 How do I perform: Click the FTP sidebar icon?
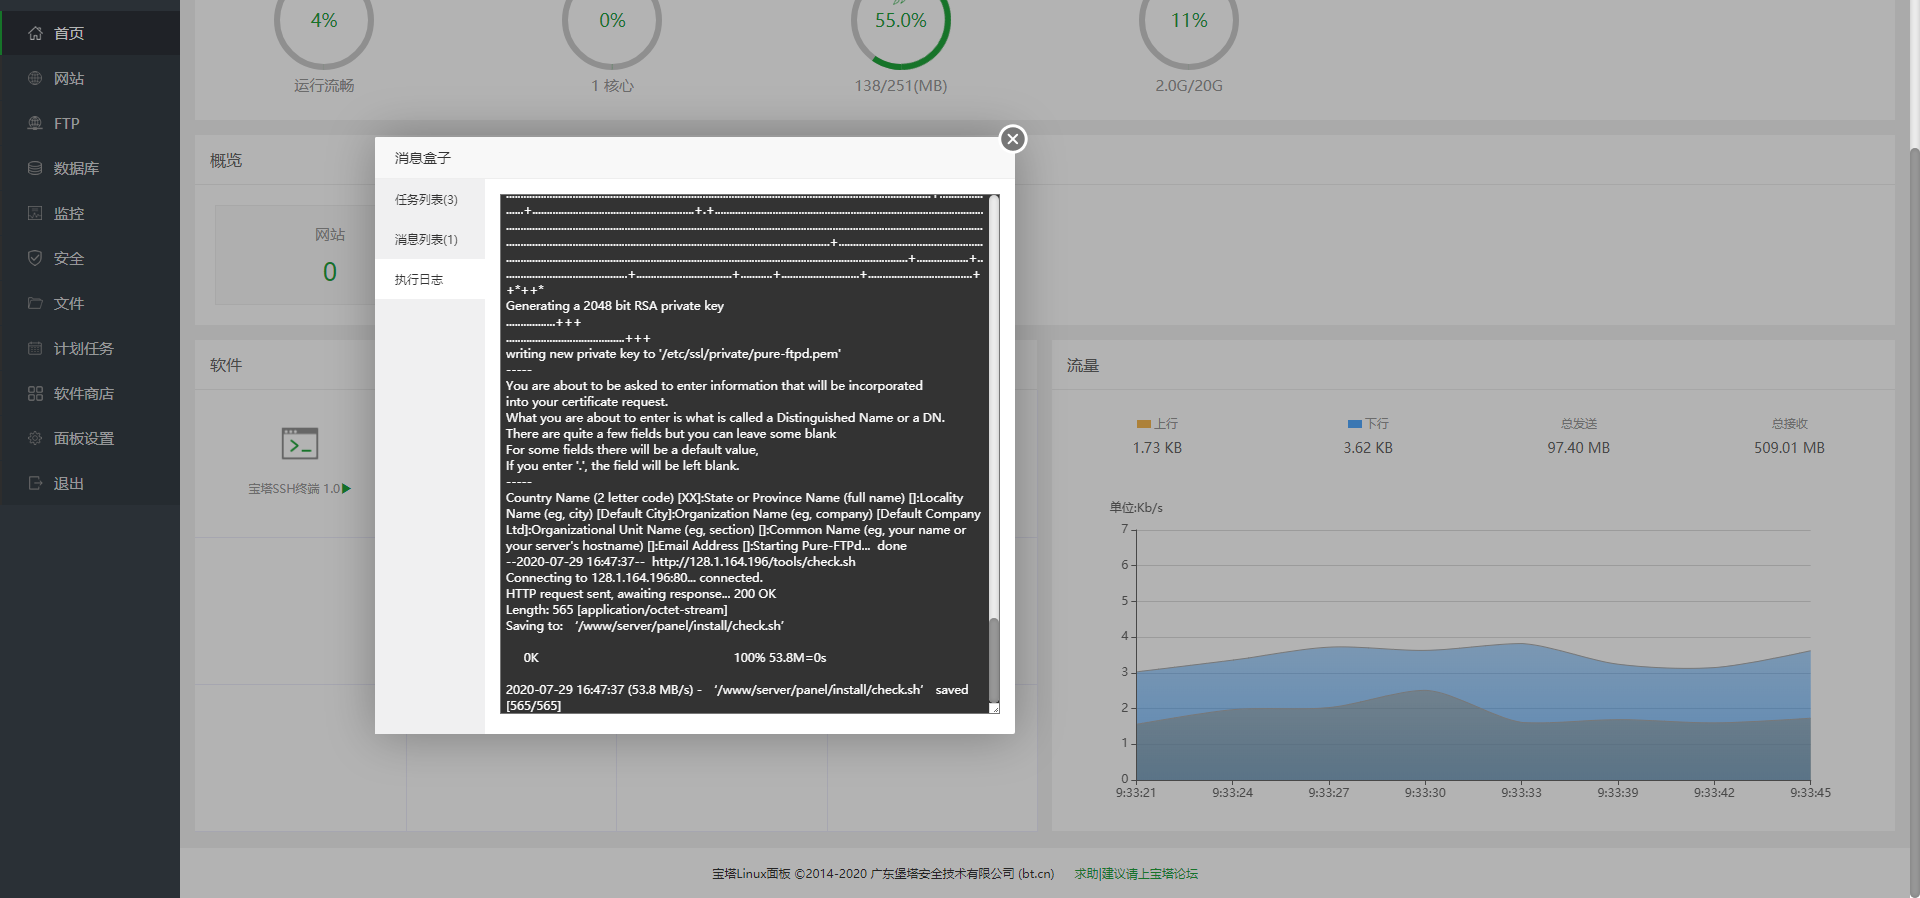(35, 123)
